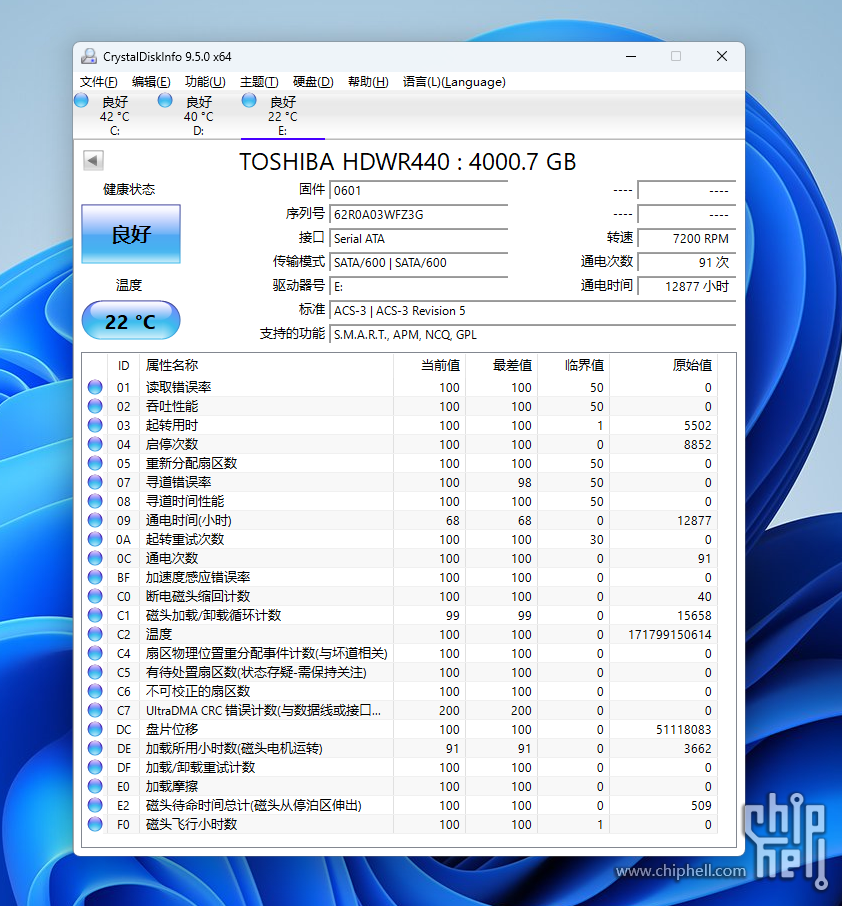This screenshot has width=842, height=906.
Task: Click the 传输模式 SATA/600 field
Action: 418,262
